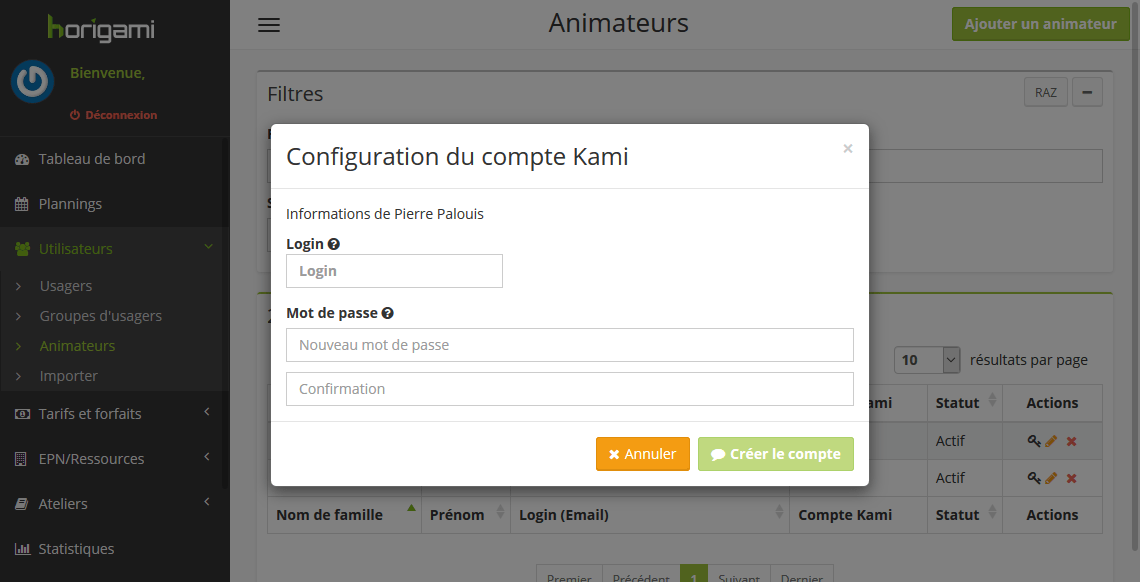Click the key icon in first table row
Image resolution: width=1140 pixels, height=582 pixels.
pyautogui.click(x=1034, y=441)
